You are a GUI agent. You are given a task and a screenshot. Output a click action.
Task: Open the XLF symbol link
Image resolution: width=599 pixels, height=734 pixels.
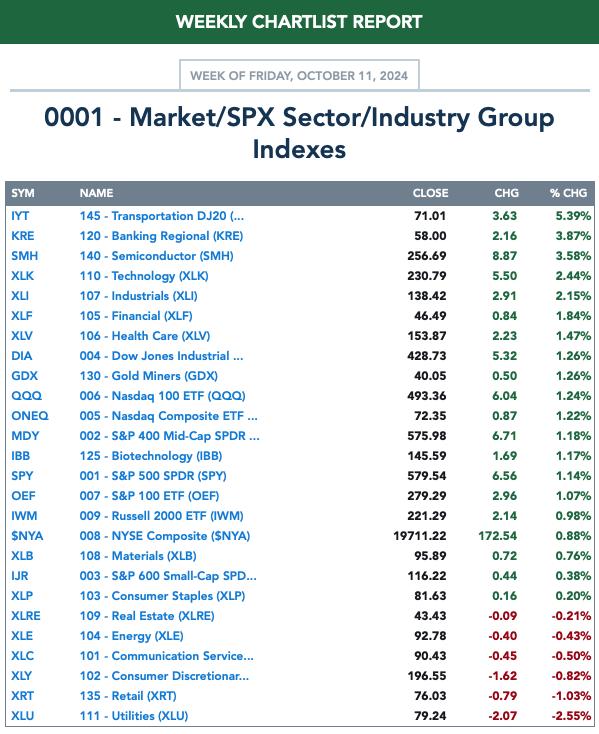[22, 316]
